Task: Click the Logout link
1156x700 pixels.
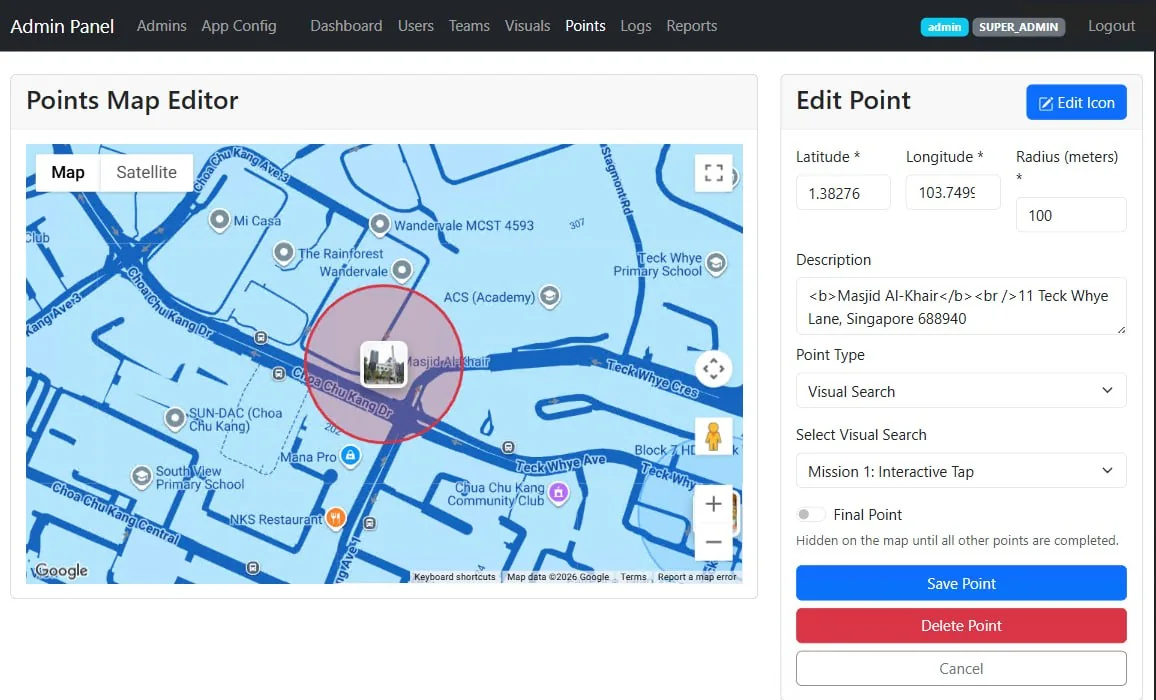Action: point(1111,26)
